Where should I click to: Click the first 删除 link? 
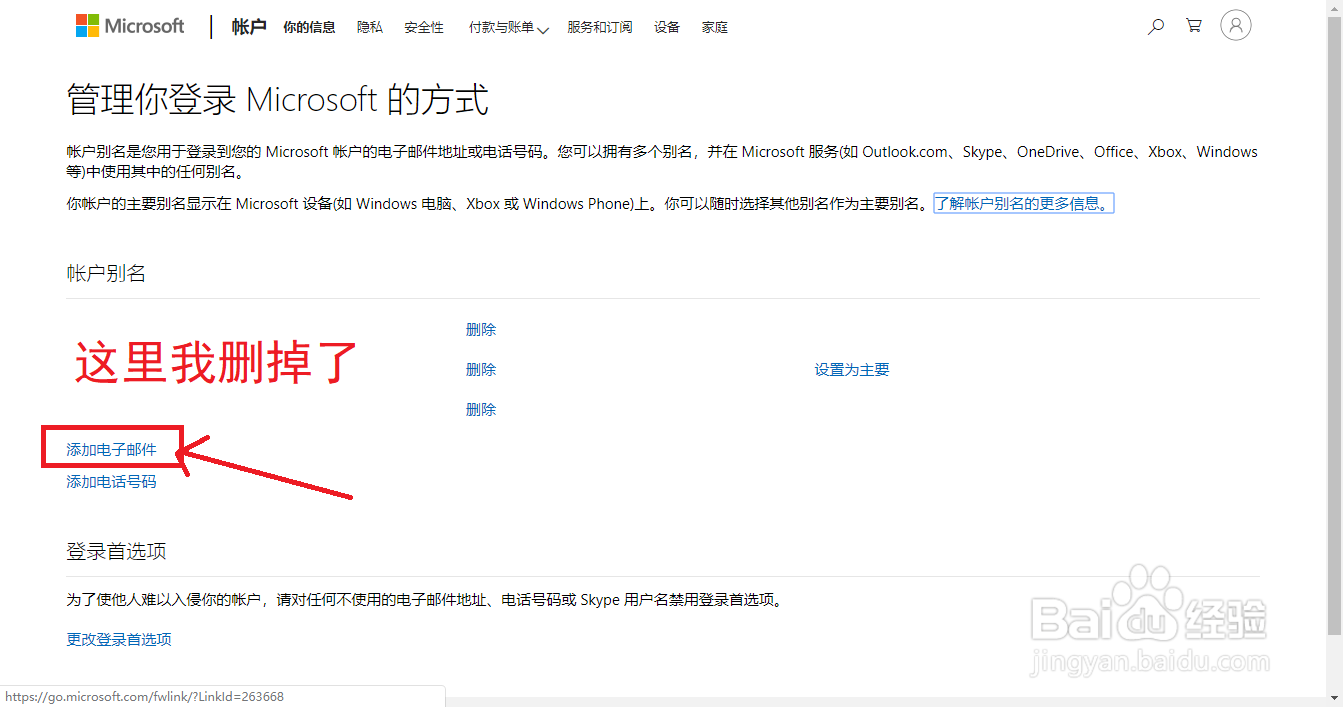(x=481, y=330)
